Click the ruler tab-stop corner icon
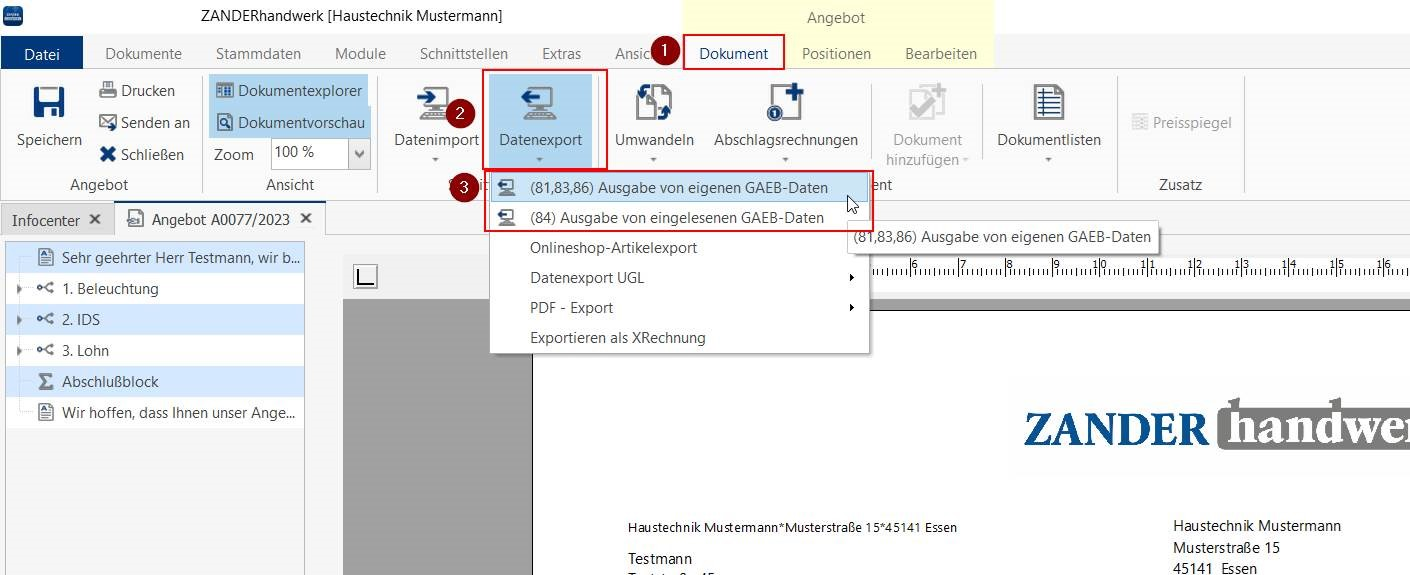Viewport: 1410px width, 575px height. (366, 277)
